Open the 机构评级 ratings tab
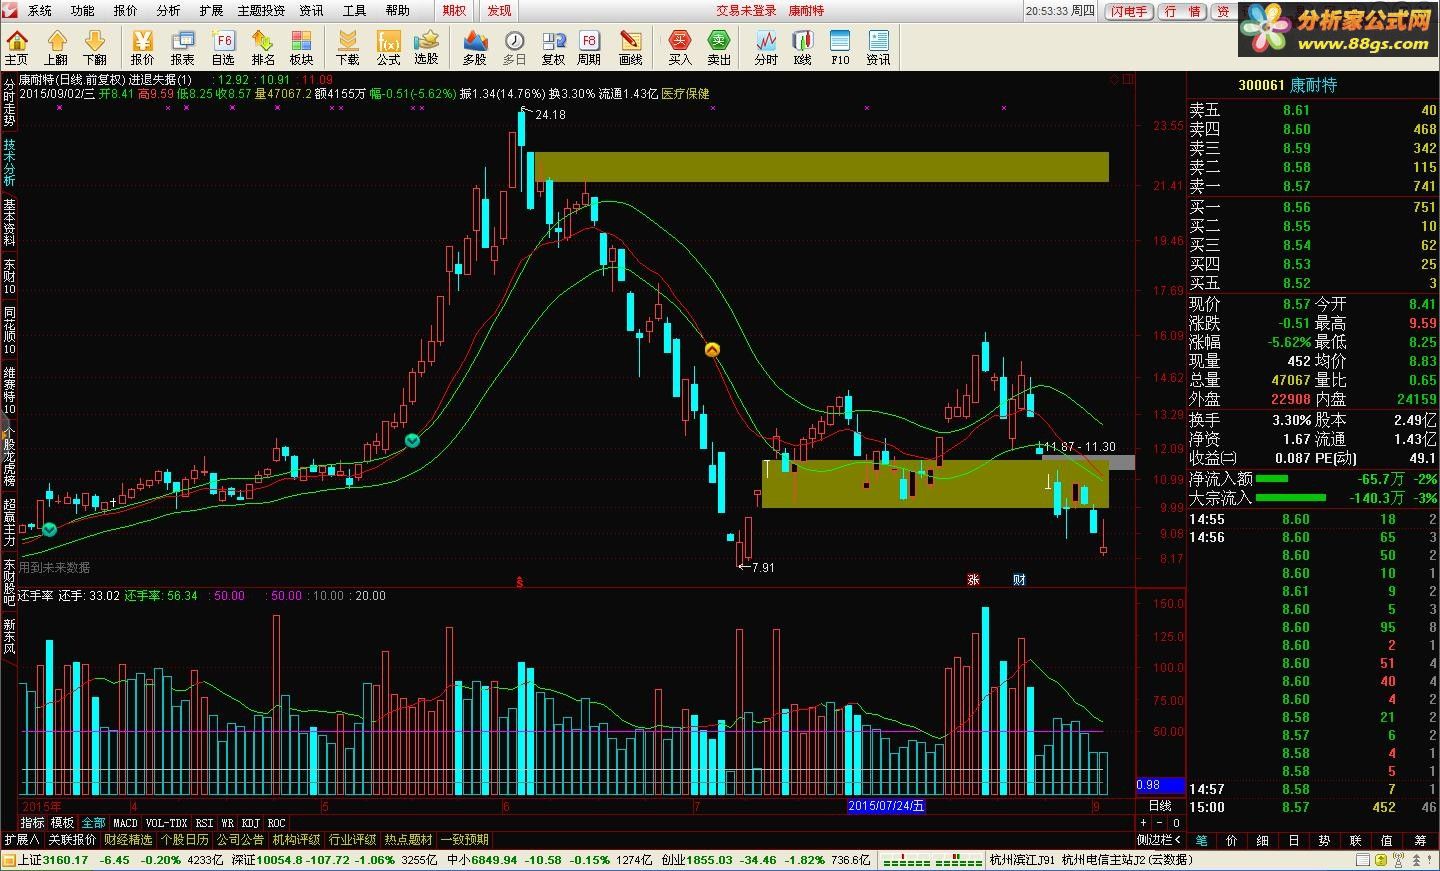 pyautogui.click(x=296, y=840)
